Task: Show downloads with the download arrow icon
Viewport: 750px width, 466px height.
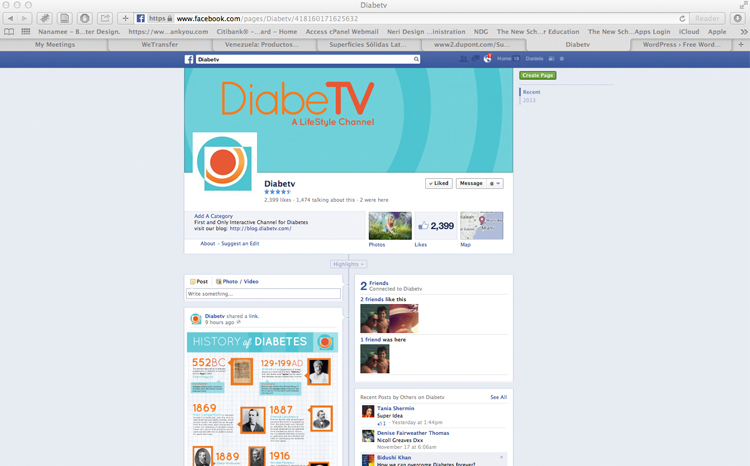Action: coord(738,18)
